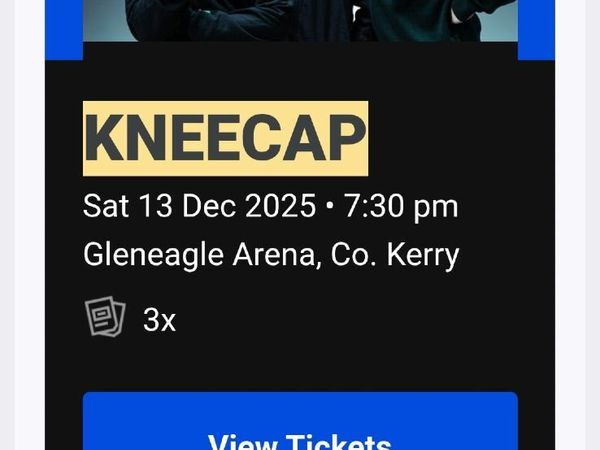Click empty black card area beside 3x
The image size is (600, 450).
click(x=344, y=320)
